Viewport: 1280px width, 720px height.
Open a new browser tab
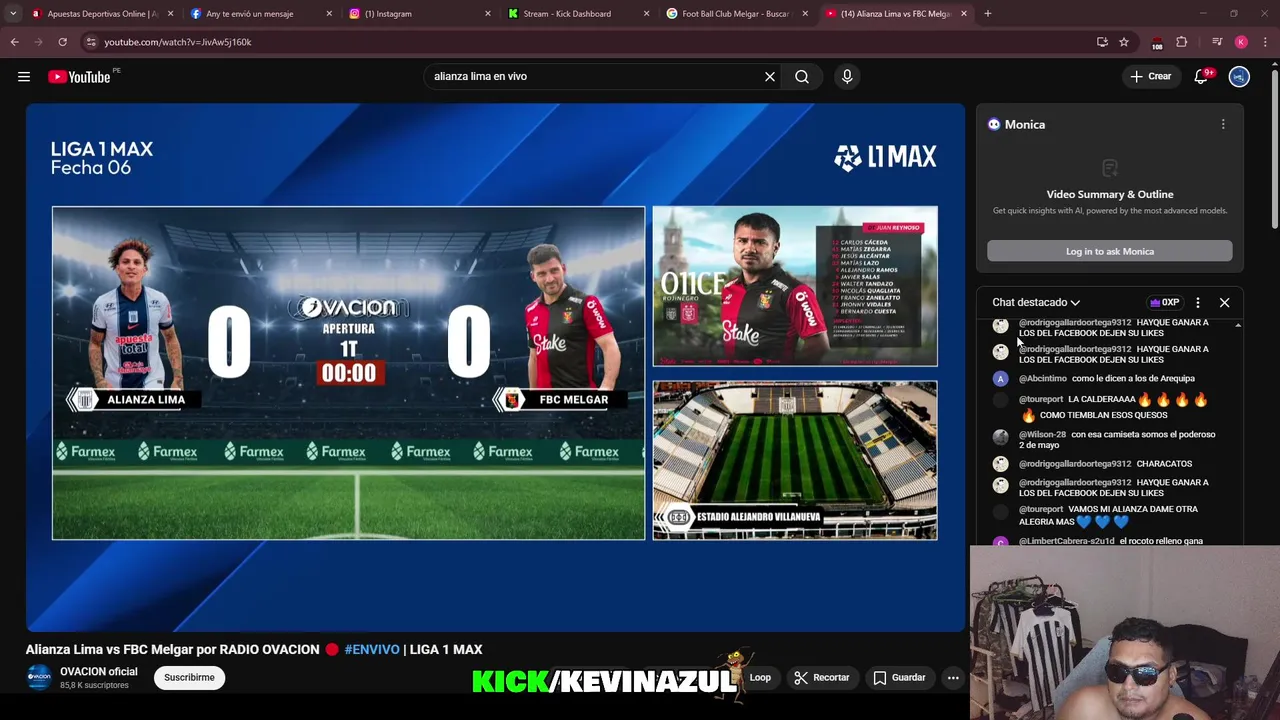[988, 14]
